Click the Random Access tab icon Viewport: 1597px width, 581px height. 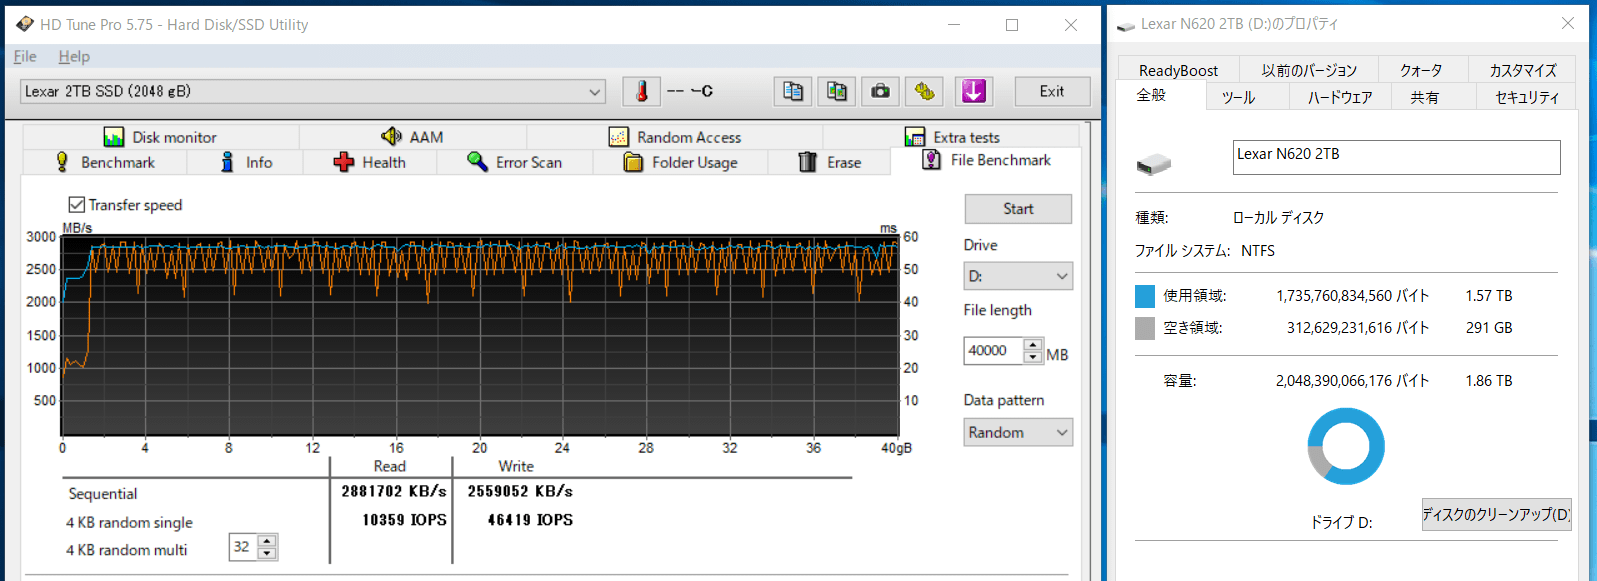[x=619, y=137]
